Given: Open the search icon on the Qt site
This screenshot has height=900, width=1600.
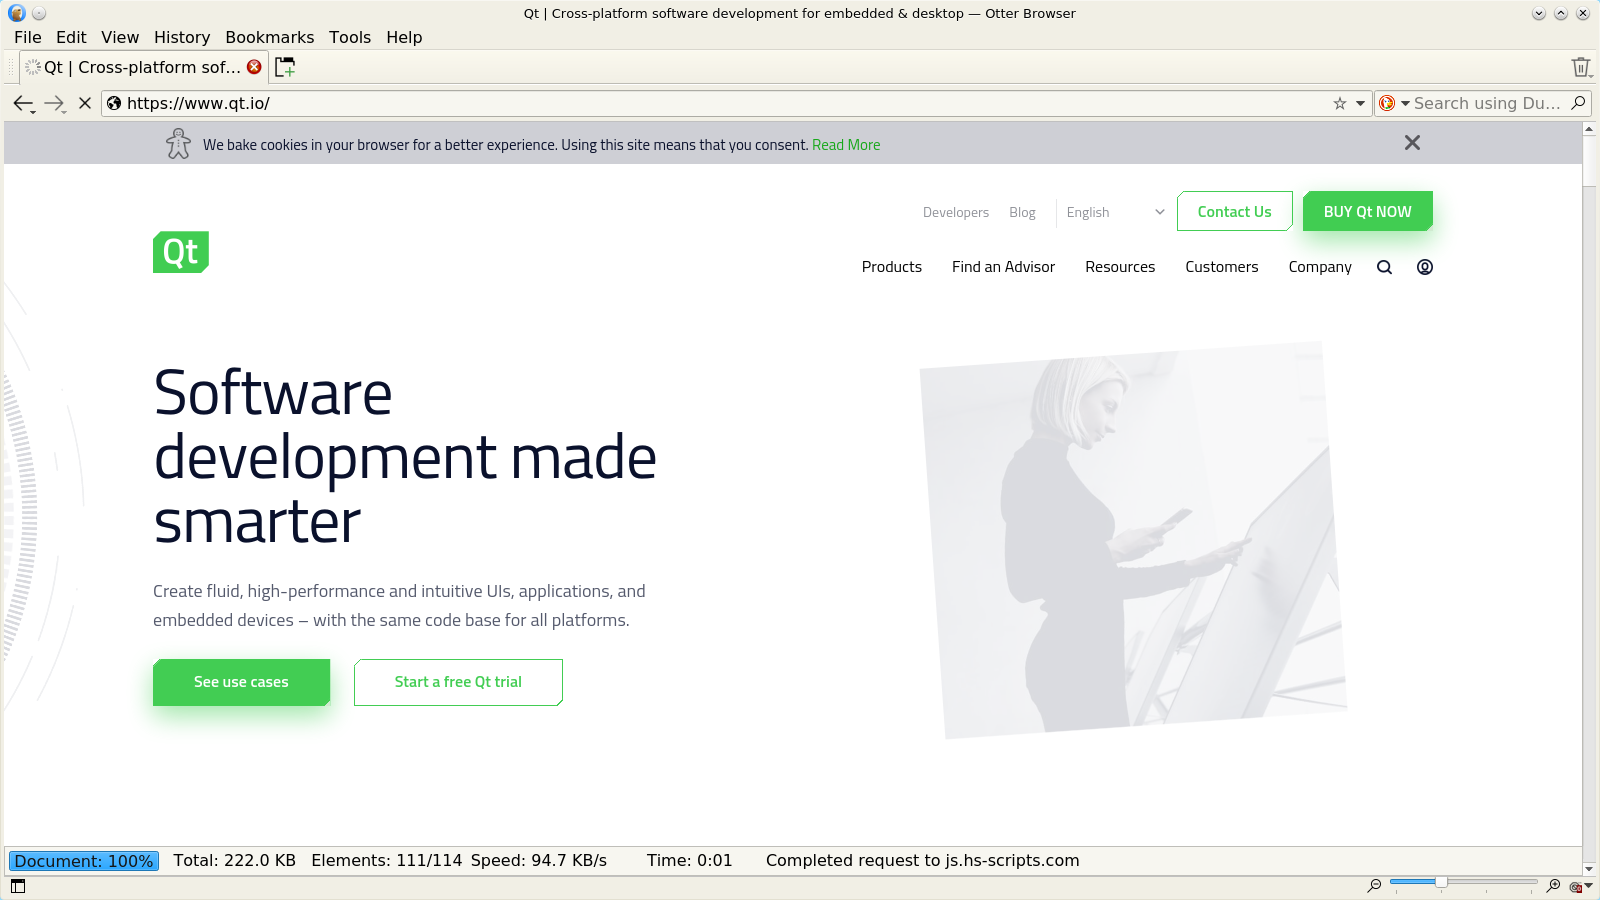Looking at the screenshot, I should tap(1384, 267).
